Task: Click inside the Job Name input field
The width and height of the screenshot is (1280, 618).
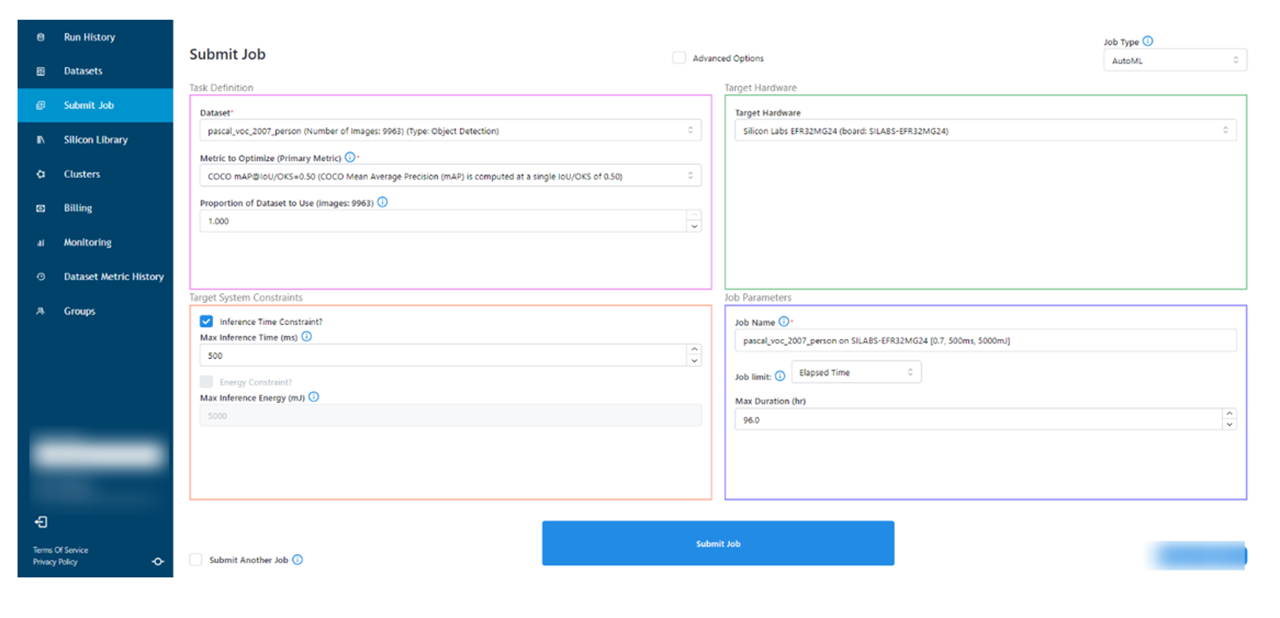Action: 985,340
